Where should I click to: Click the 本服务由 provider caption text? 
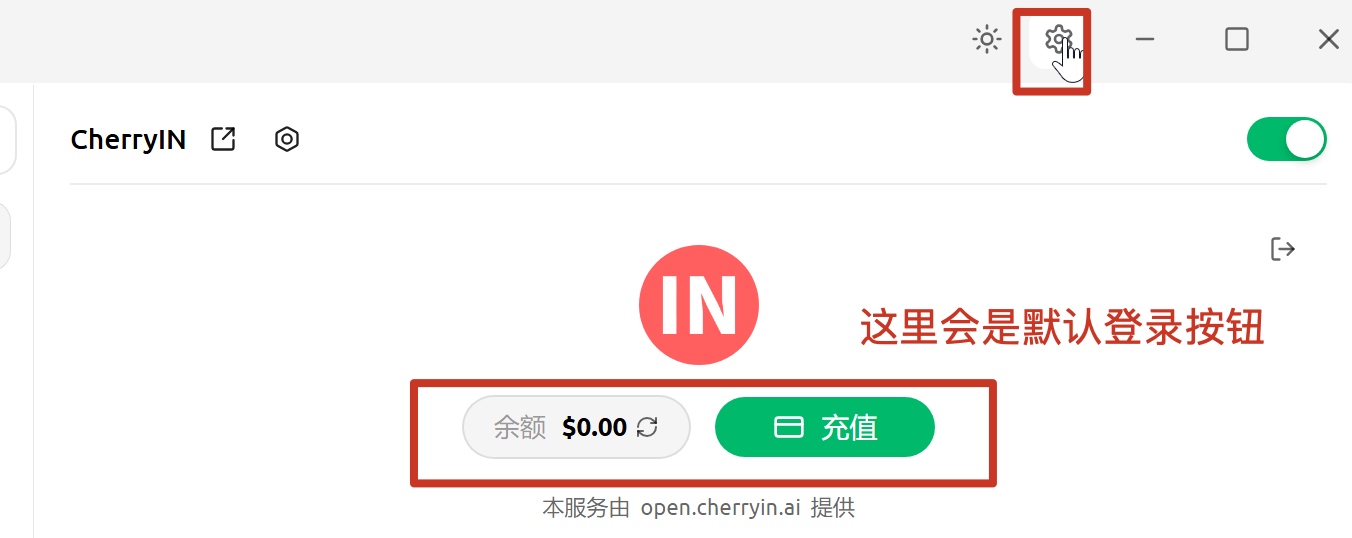pos(586,508)
